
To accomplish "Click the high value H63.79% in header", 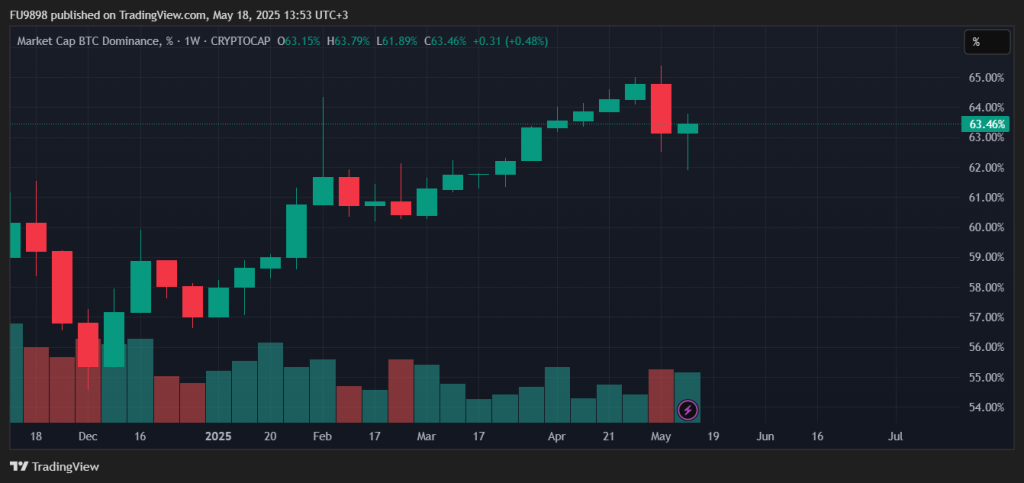I will pos(349,41).
